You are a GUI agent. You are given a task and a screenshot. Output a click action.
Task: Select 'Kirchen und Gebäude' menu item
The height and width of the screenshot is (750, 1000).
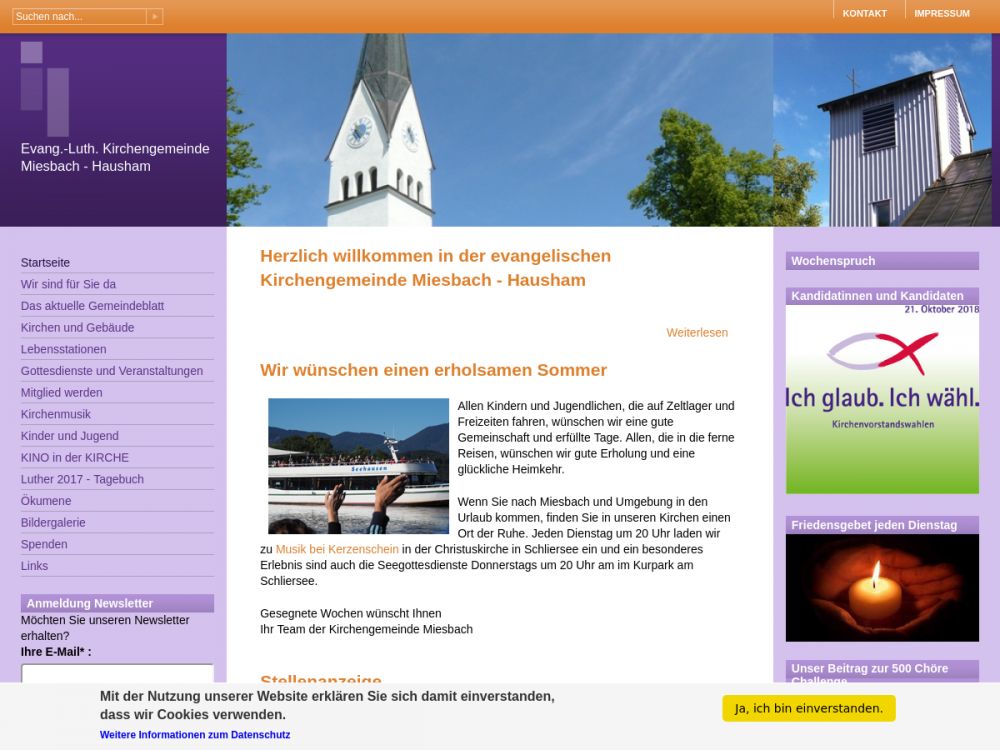click(77, 328)
